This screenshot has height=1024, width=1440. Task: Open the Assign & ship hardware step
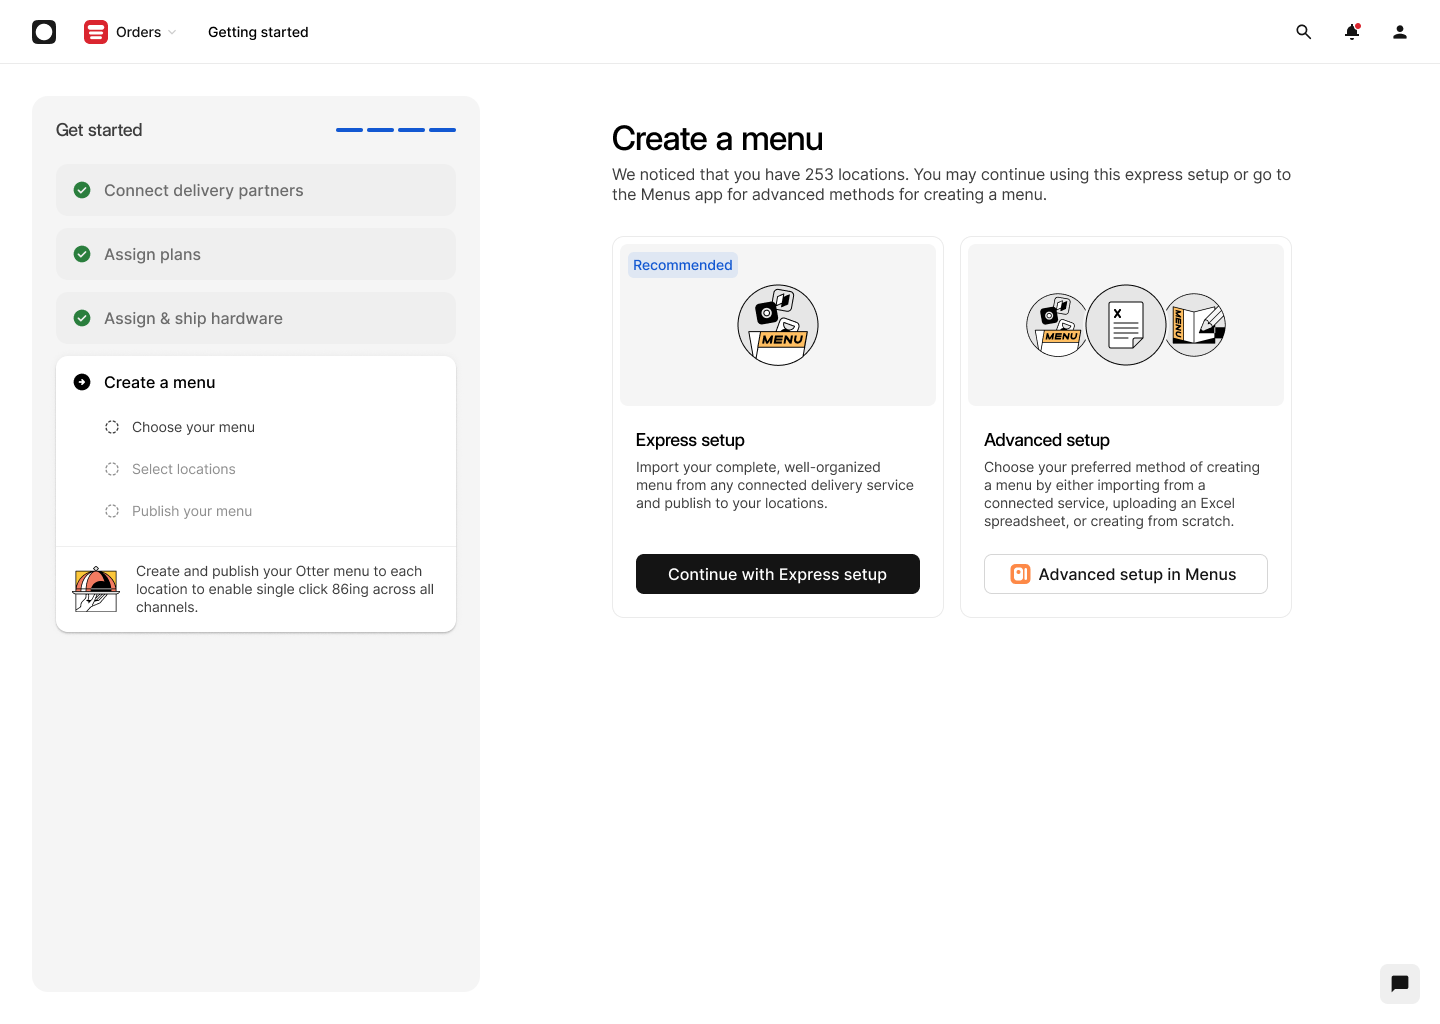tap(256, 318)
